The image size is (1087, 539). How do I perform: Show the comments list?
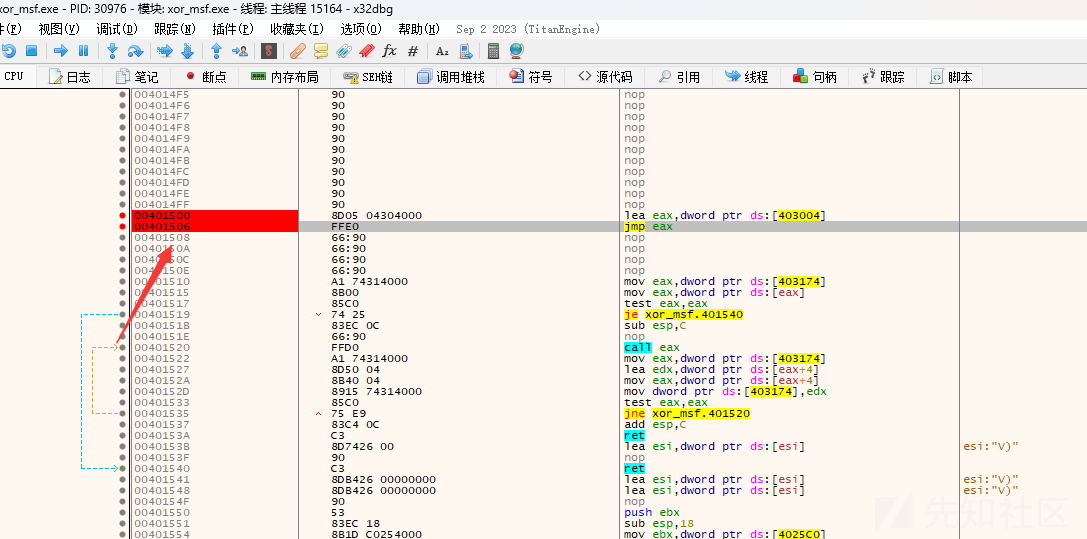coord(321,51)
